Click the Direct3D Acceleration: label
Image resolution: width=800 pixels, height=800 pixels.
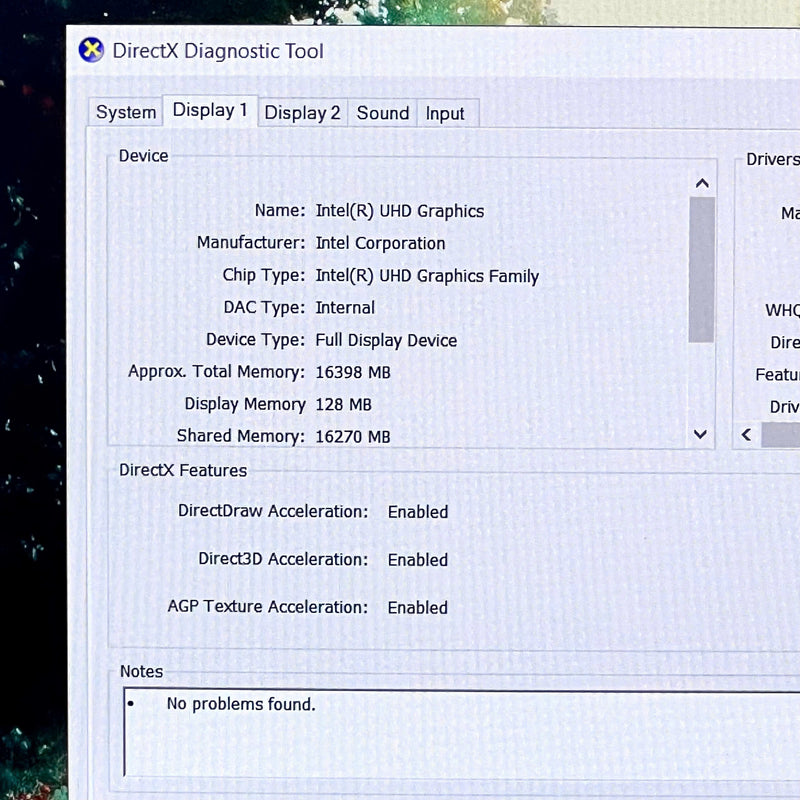tap(283, 559)
